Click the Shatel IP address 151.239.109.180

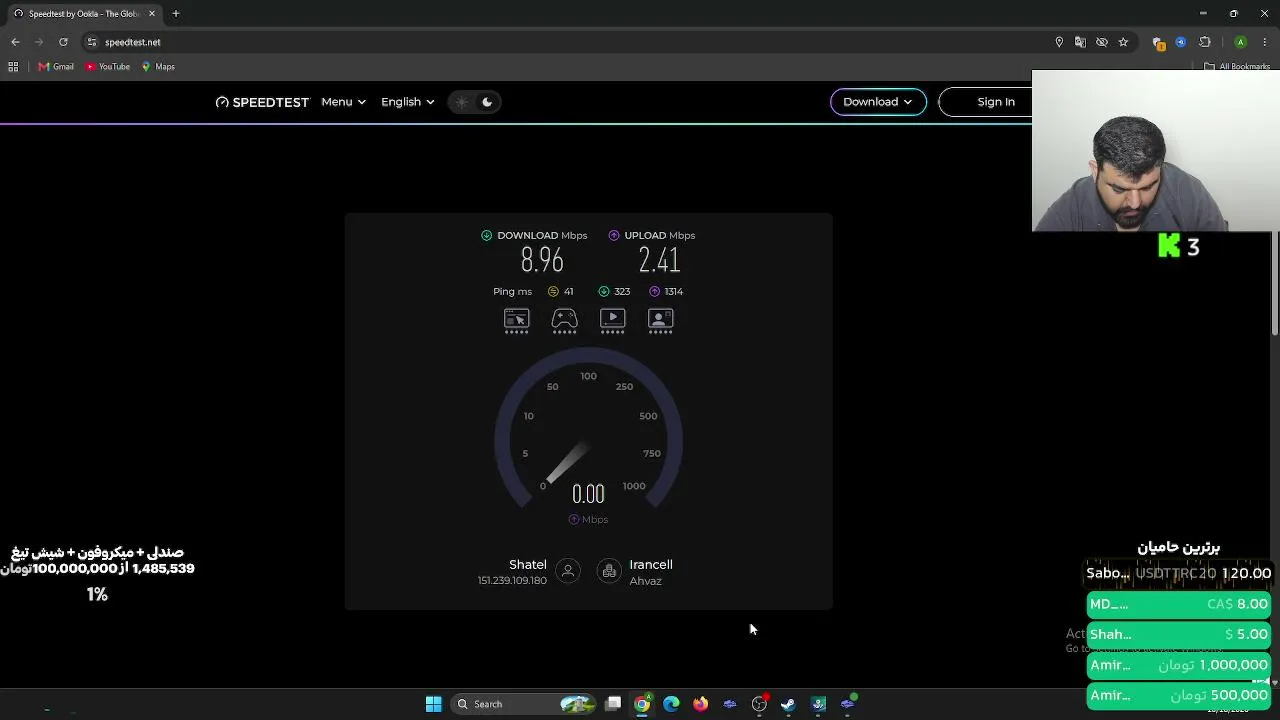point(512,581)
